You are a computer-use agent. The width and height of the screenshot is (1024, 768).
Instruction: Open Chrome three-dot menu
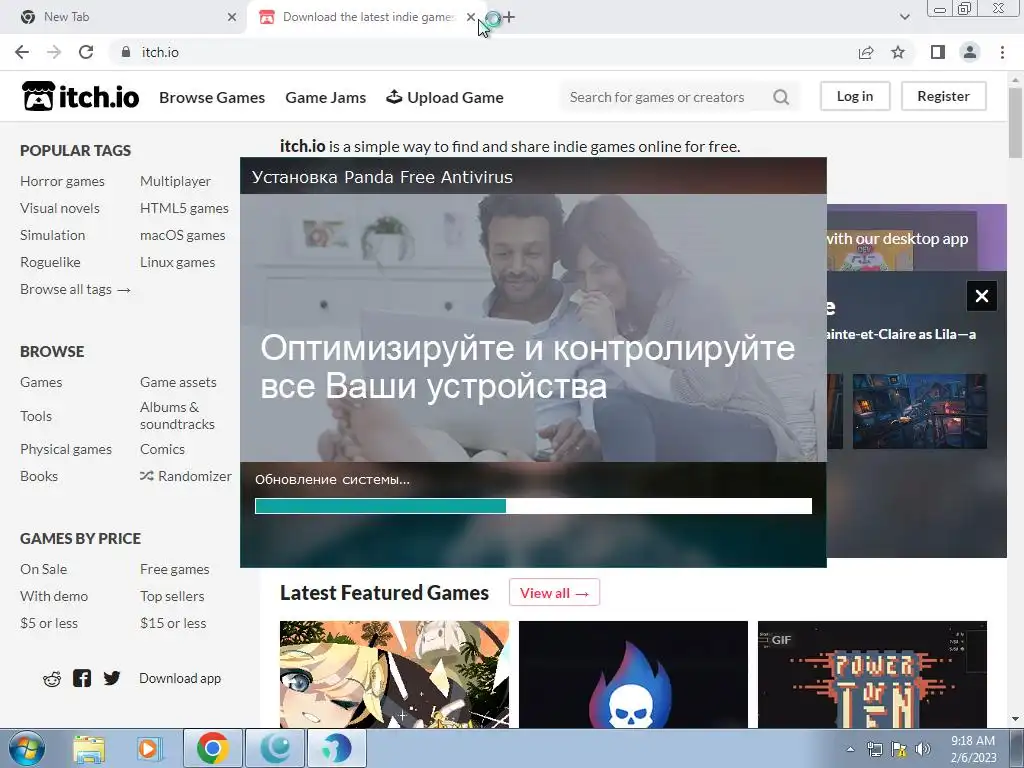(x=1002, y=52)
